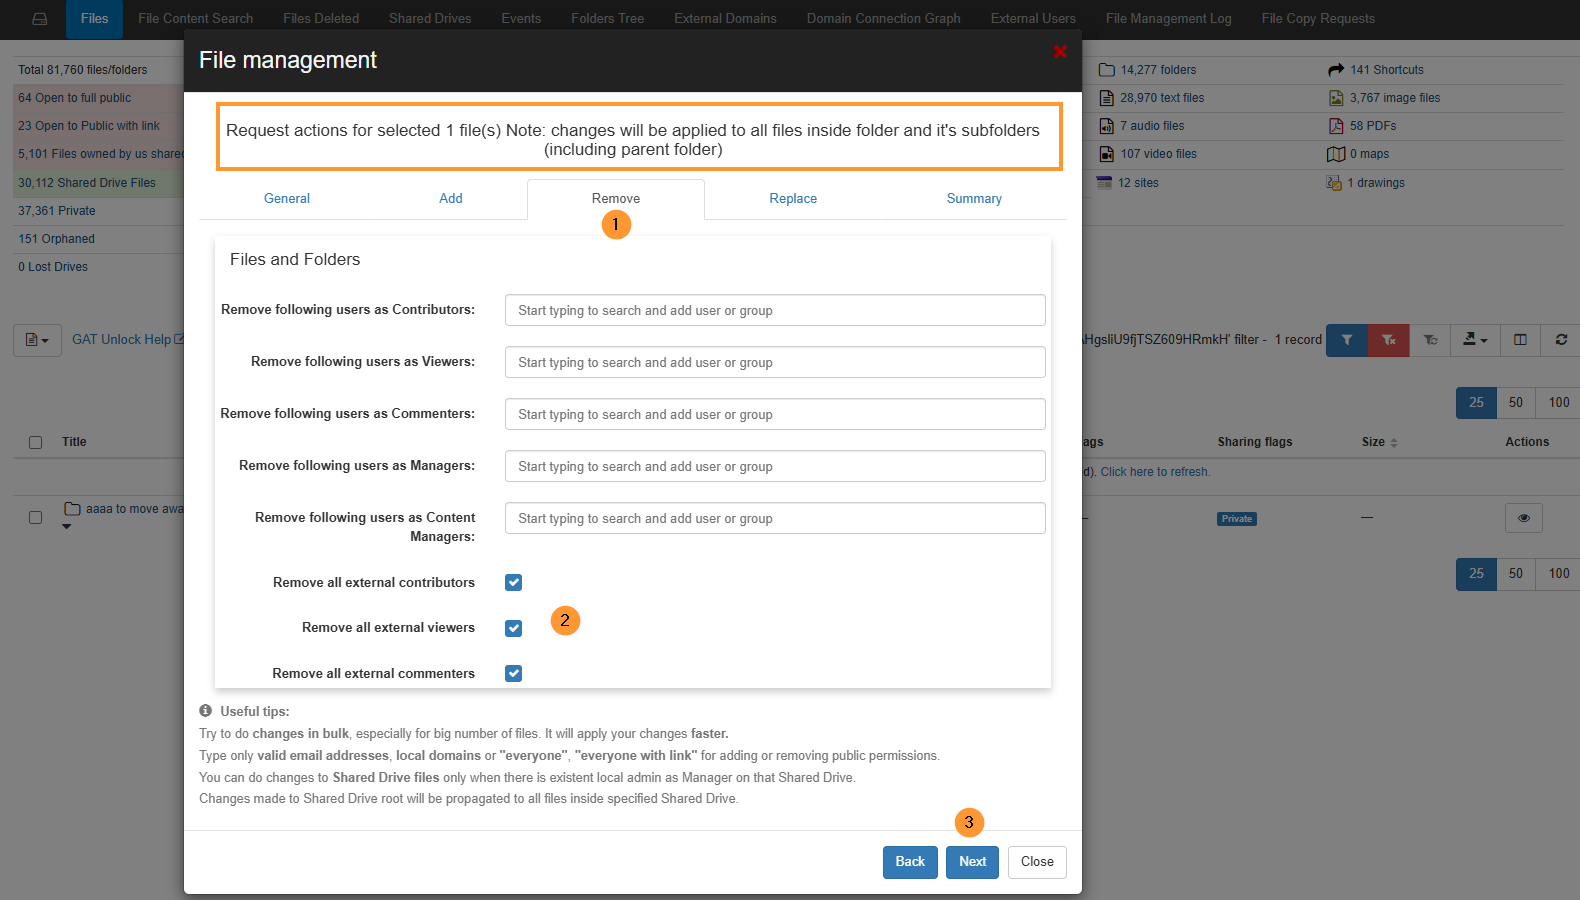Click 30,112 Shared Drive Files stat
This screenshot has height=900, width=1580.
[87, 183]
